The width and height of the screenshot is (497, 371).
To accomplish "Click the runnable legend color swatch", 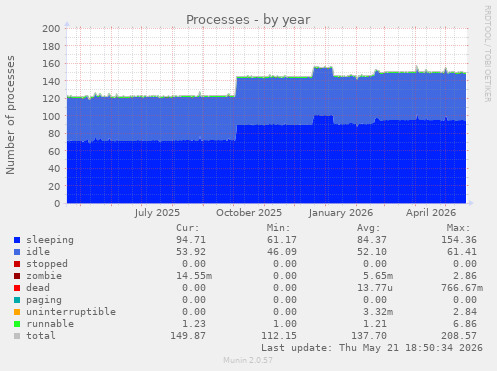I will [17, 324].
